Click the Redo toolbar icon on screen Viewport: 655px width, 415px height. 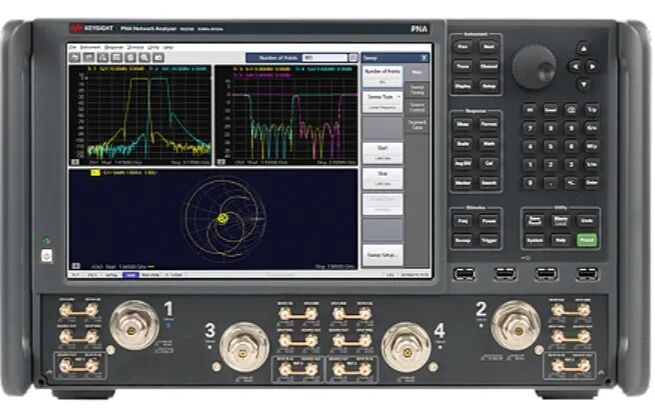pyautogui.click(x=89, y=58)
